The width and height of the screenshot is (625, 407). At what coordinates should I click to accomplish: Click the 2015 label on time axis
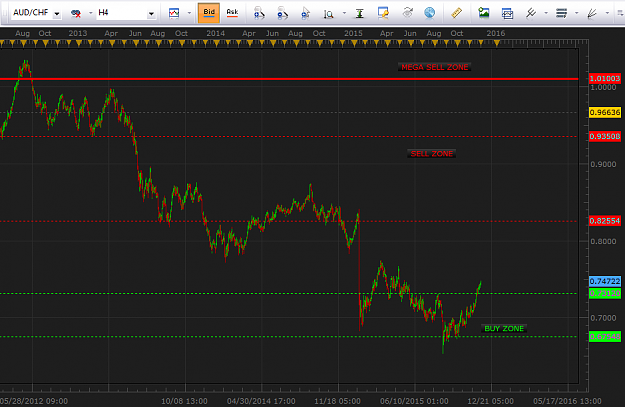[x=353, y=33]
